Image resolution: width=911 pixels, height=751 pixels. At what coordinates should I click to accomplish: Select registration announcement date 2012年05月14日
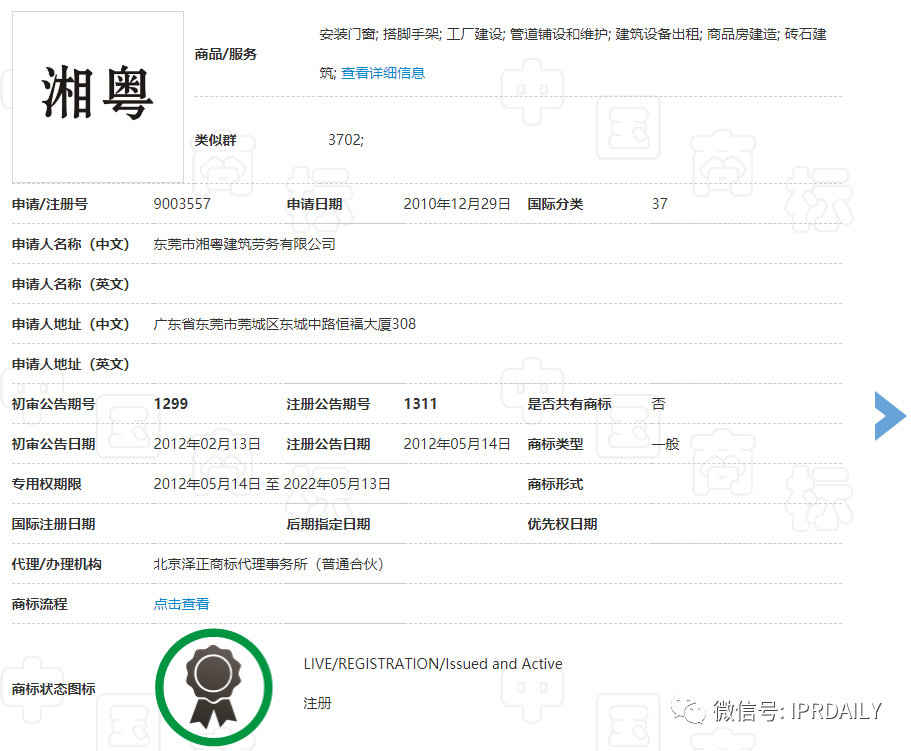pos(457,444)
